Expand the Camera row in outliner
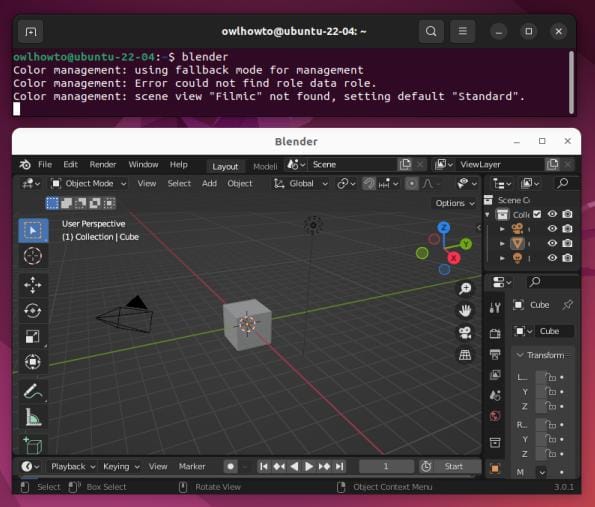Image resolution: width=595 pixels, height=507 pixels. (x=502, y=229)
